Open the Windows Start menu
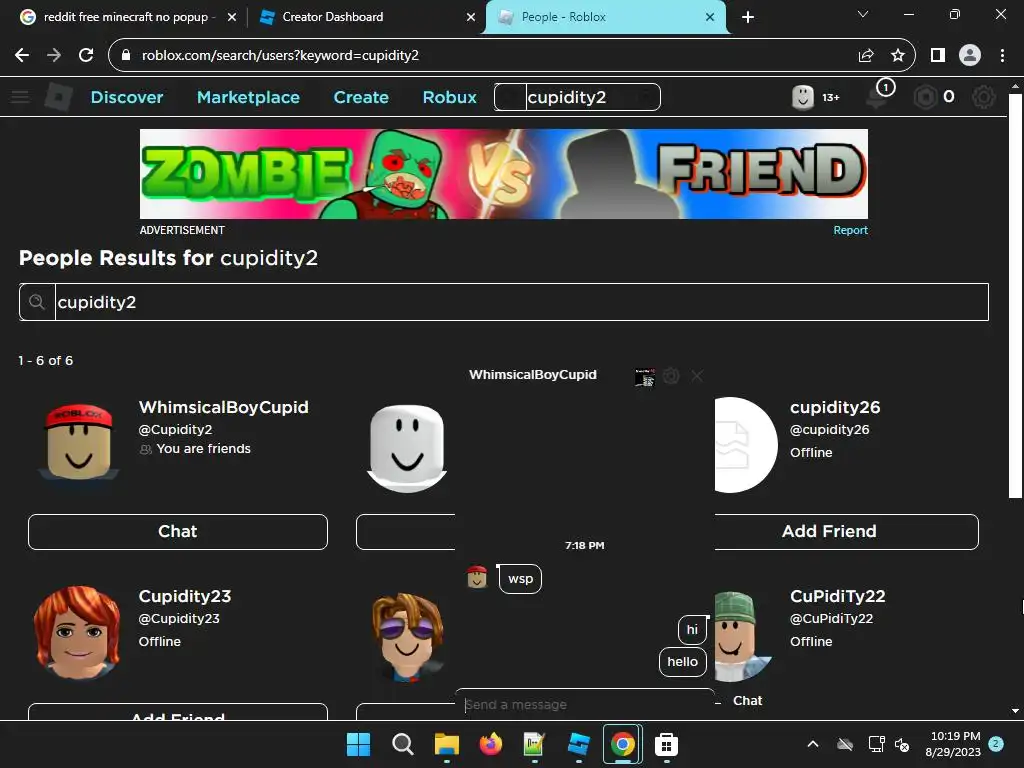Image resolution: width=1024 pixels, height=768 pixels. click(358, 744)
